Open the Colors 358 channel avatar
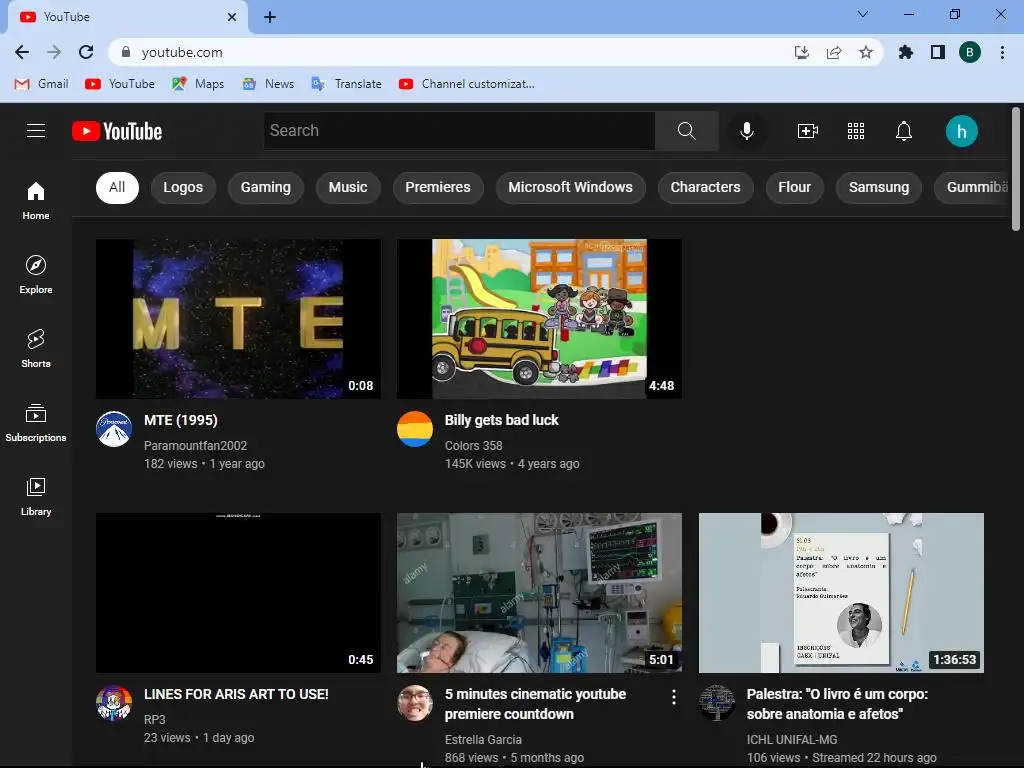The image size is (1024, 768). coord(415,429)
